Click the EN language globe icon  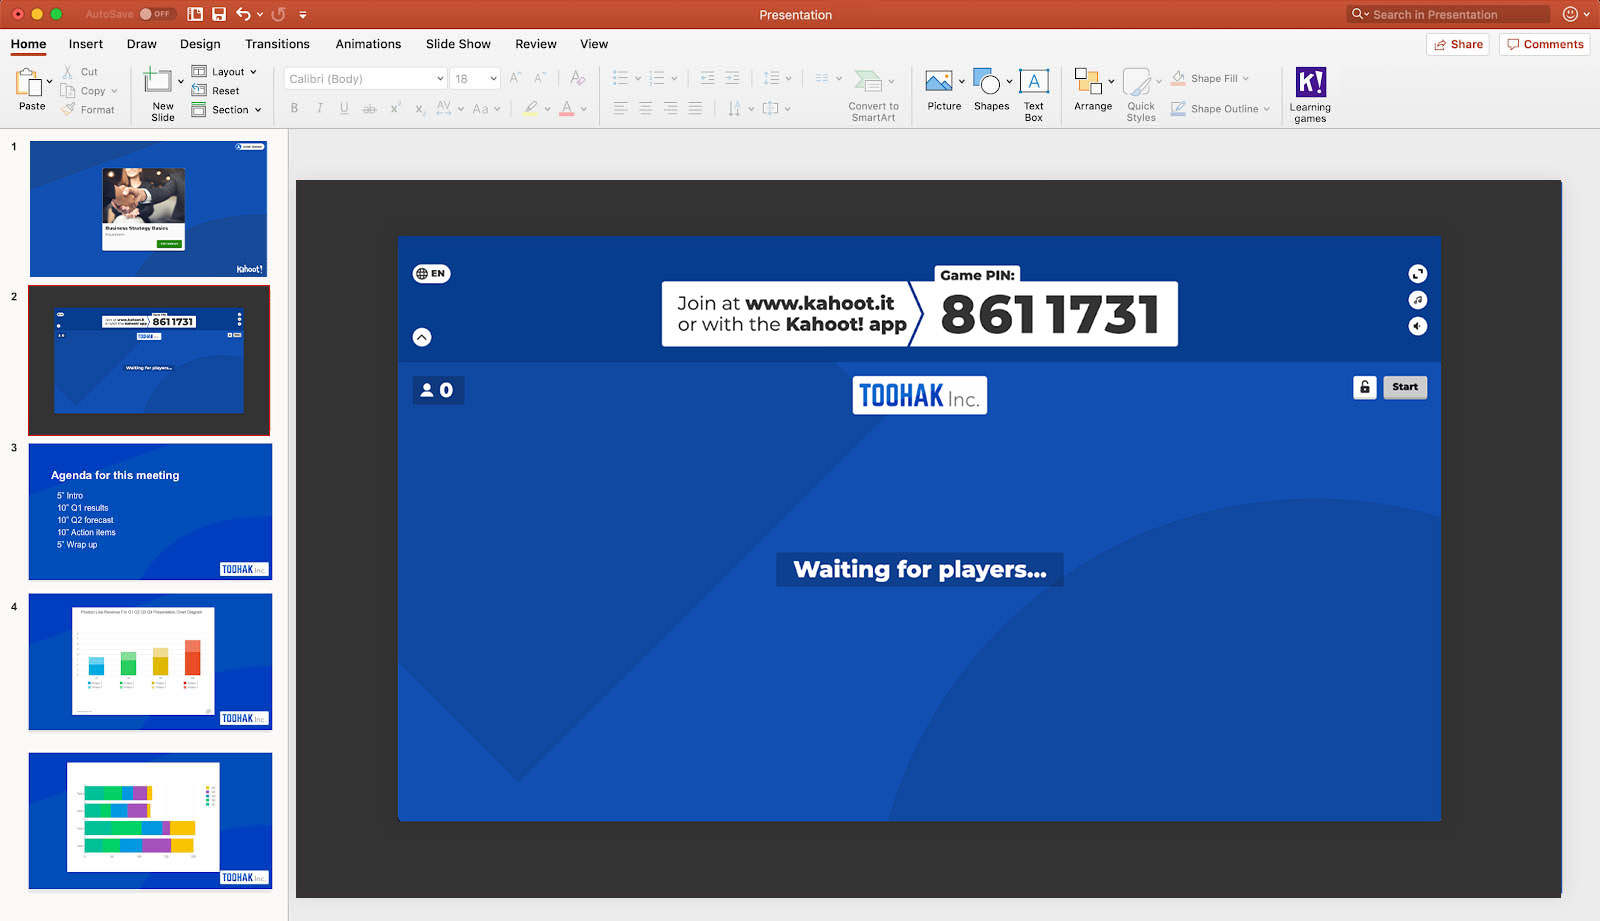click(x=430, y=273)
